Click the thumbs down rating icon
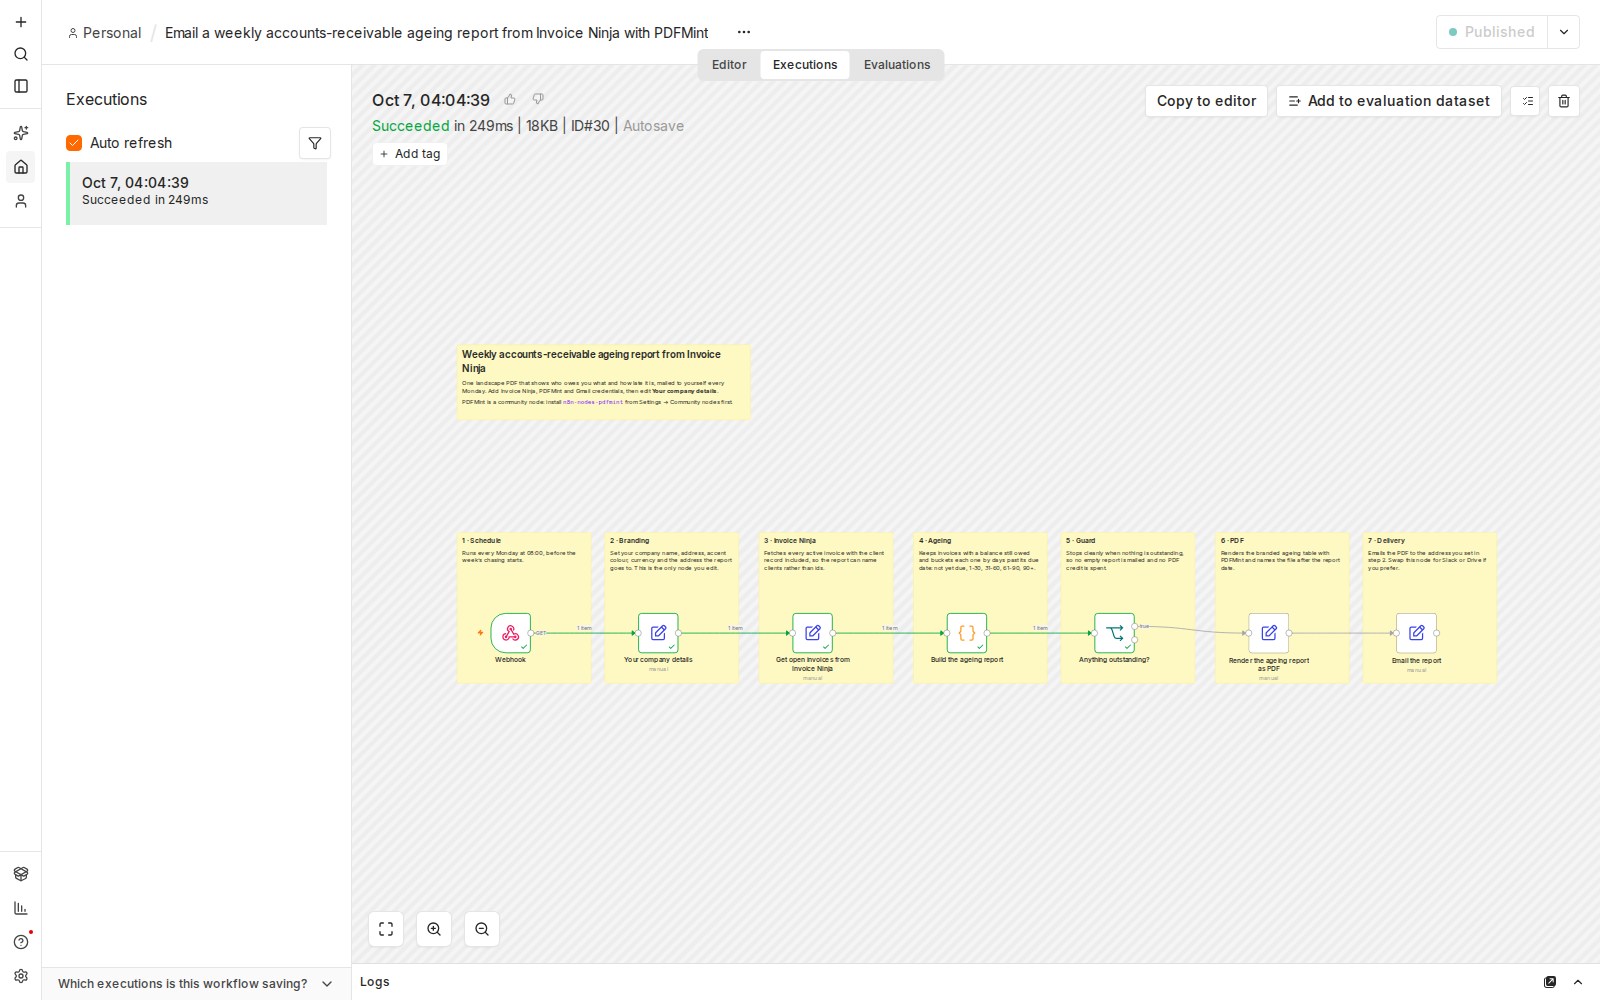This screenshot has width=1600, height=1000. (538, 99)
